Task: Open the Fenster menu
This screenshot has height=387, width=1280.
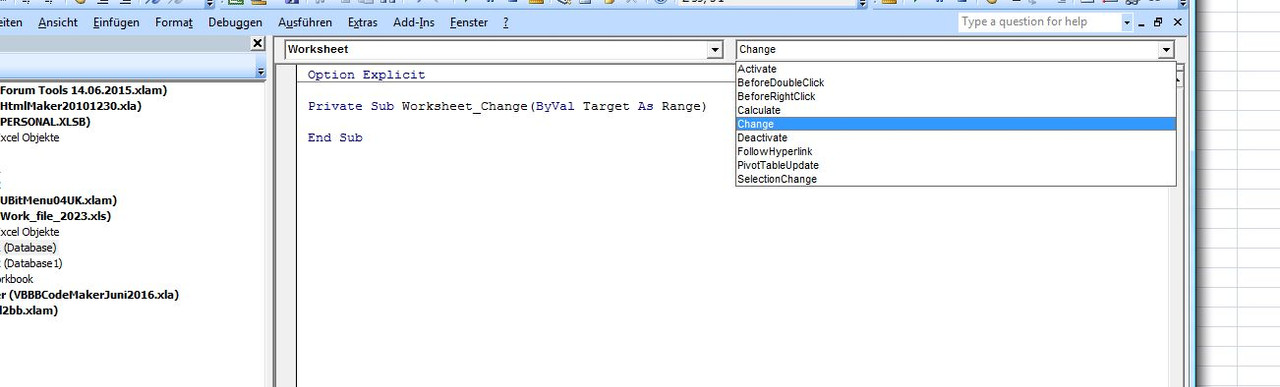Action: [469, 22]
